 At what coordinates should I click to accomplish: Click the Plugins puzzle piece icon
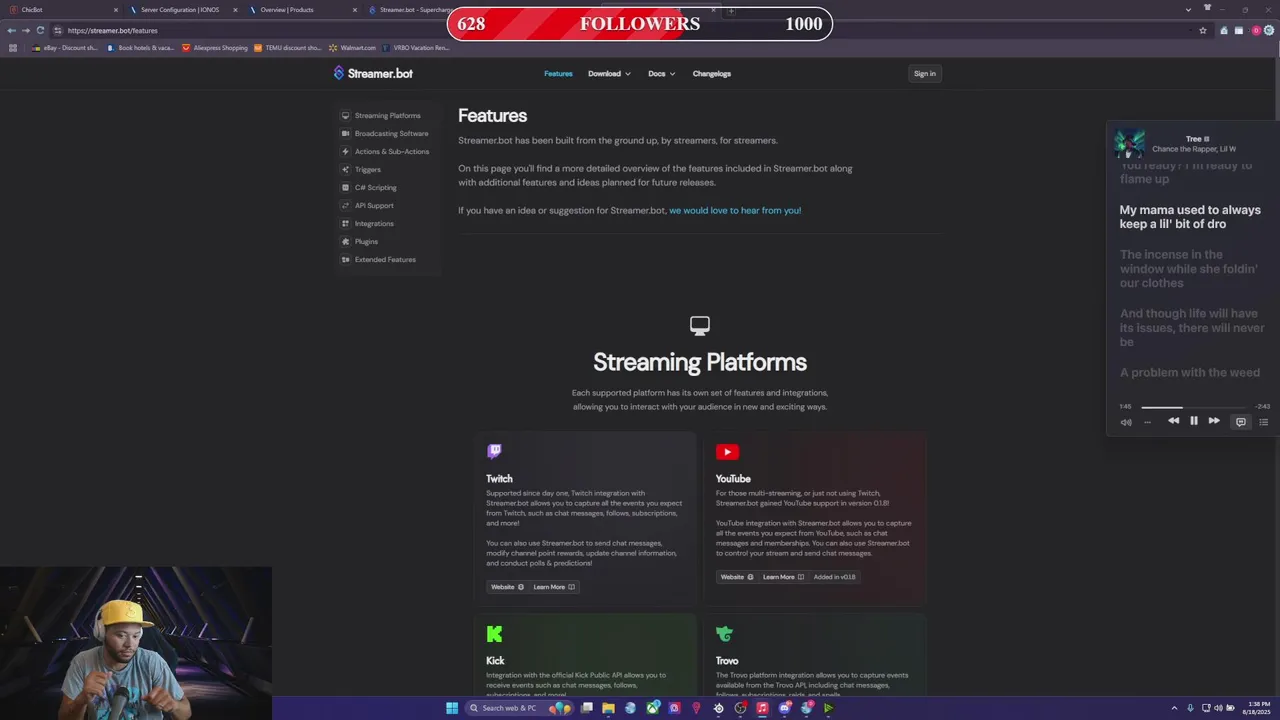(x=345, y=241)
